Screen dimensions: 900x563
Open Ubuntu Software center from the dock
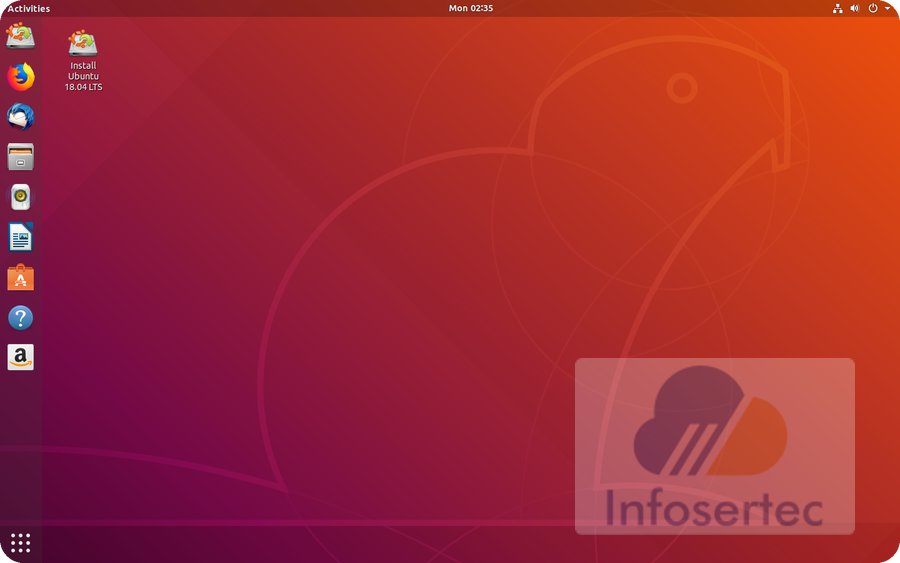pos(20,278)
